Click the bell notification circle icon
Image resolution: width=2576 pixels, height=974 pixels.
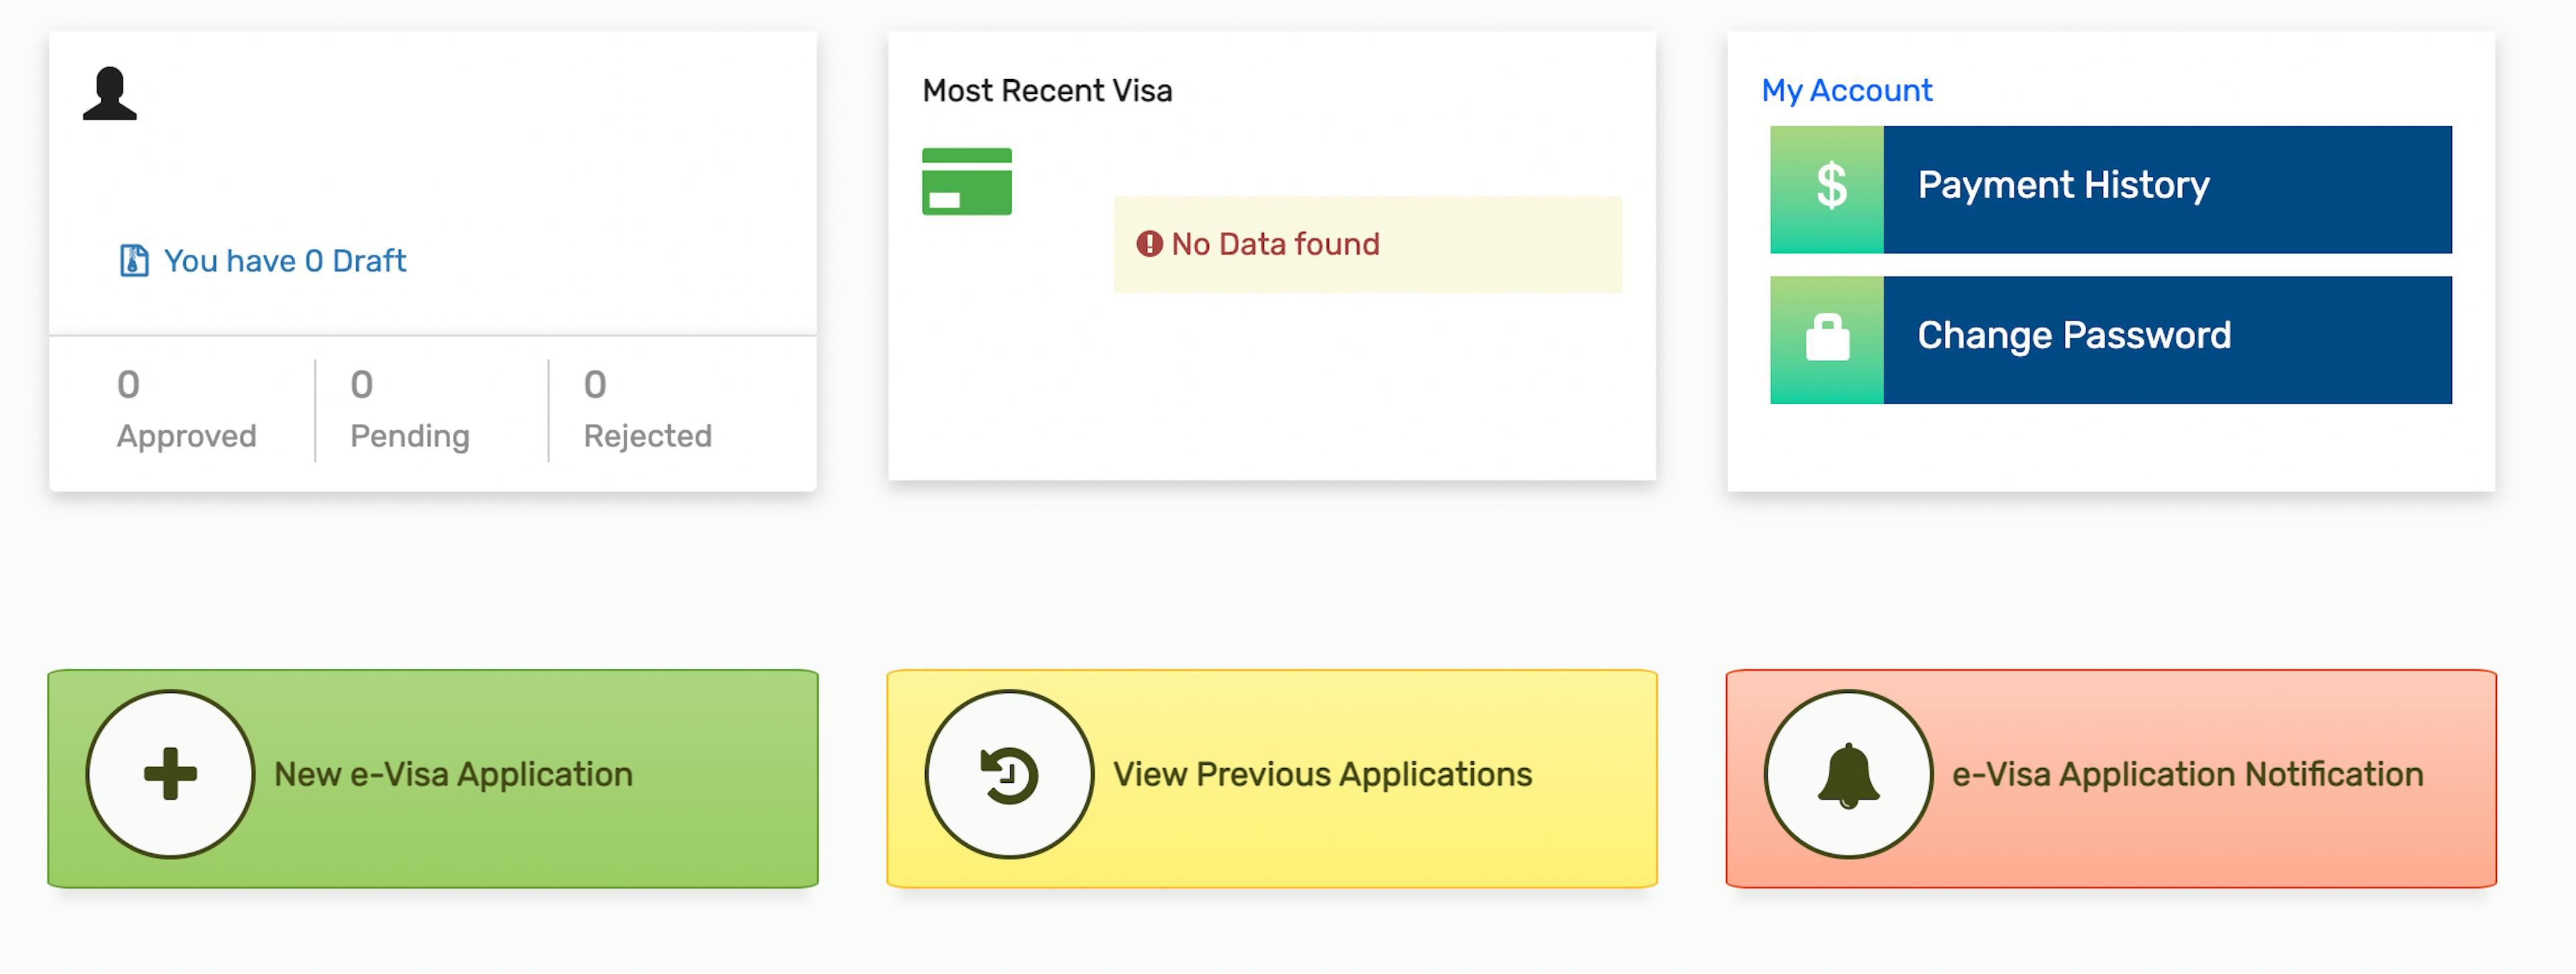(x=1848, y=774)
